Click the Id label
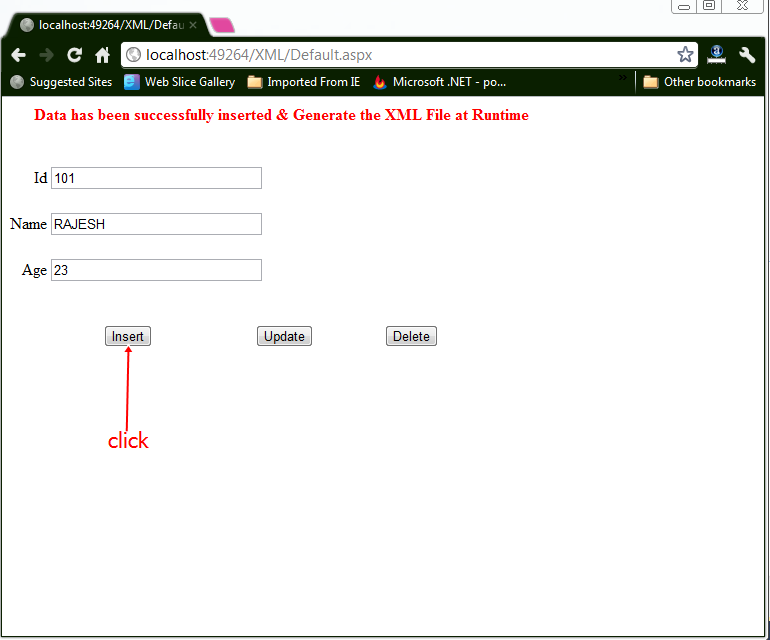Viewport: 770px width, 640px height. tap(40, 178)
